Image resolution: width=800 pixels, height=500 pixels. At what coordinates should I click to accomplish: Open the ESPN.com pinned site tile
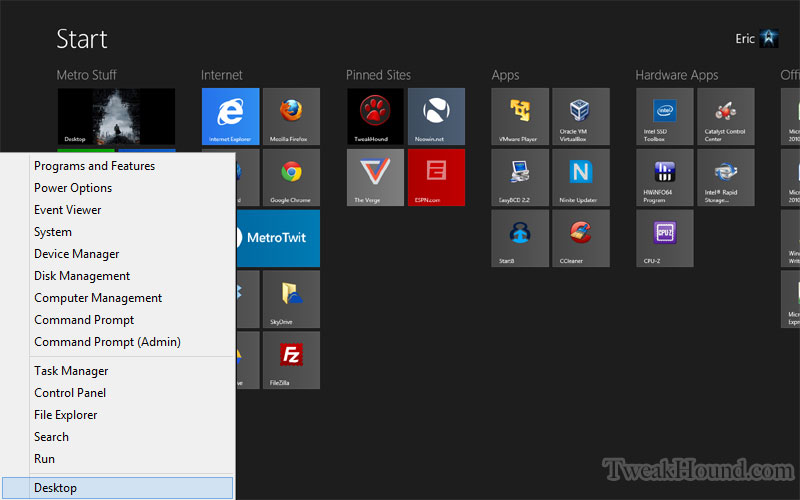(x=436, y=178)
